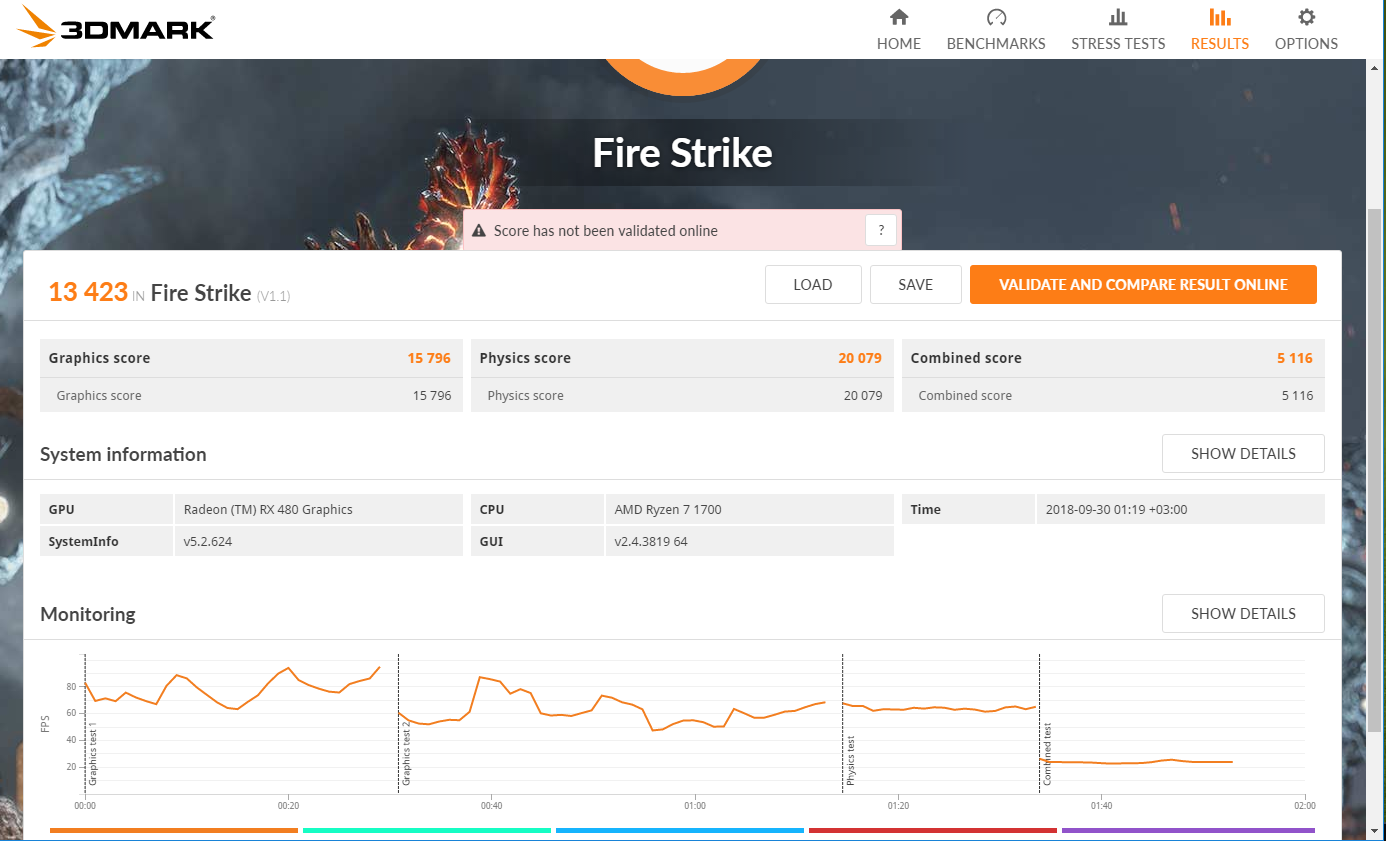Screen dimensions: 1386x841
Task: Click the Time value 2018-09-30 01:19 +03:00
Action: tap(1116, 509)
